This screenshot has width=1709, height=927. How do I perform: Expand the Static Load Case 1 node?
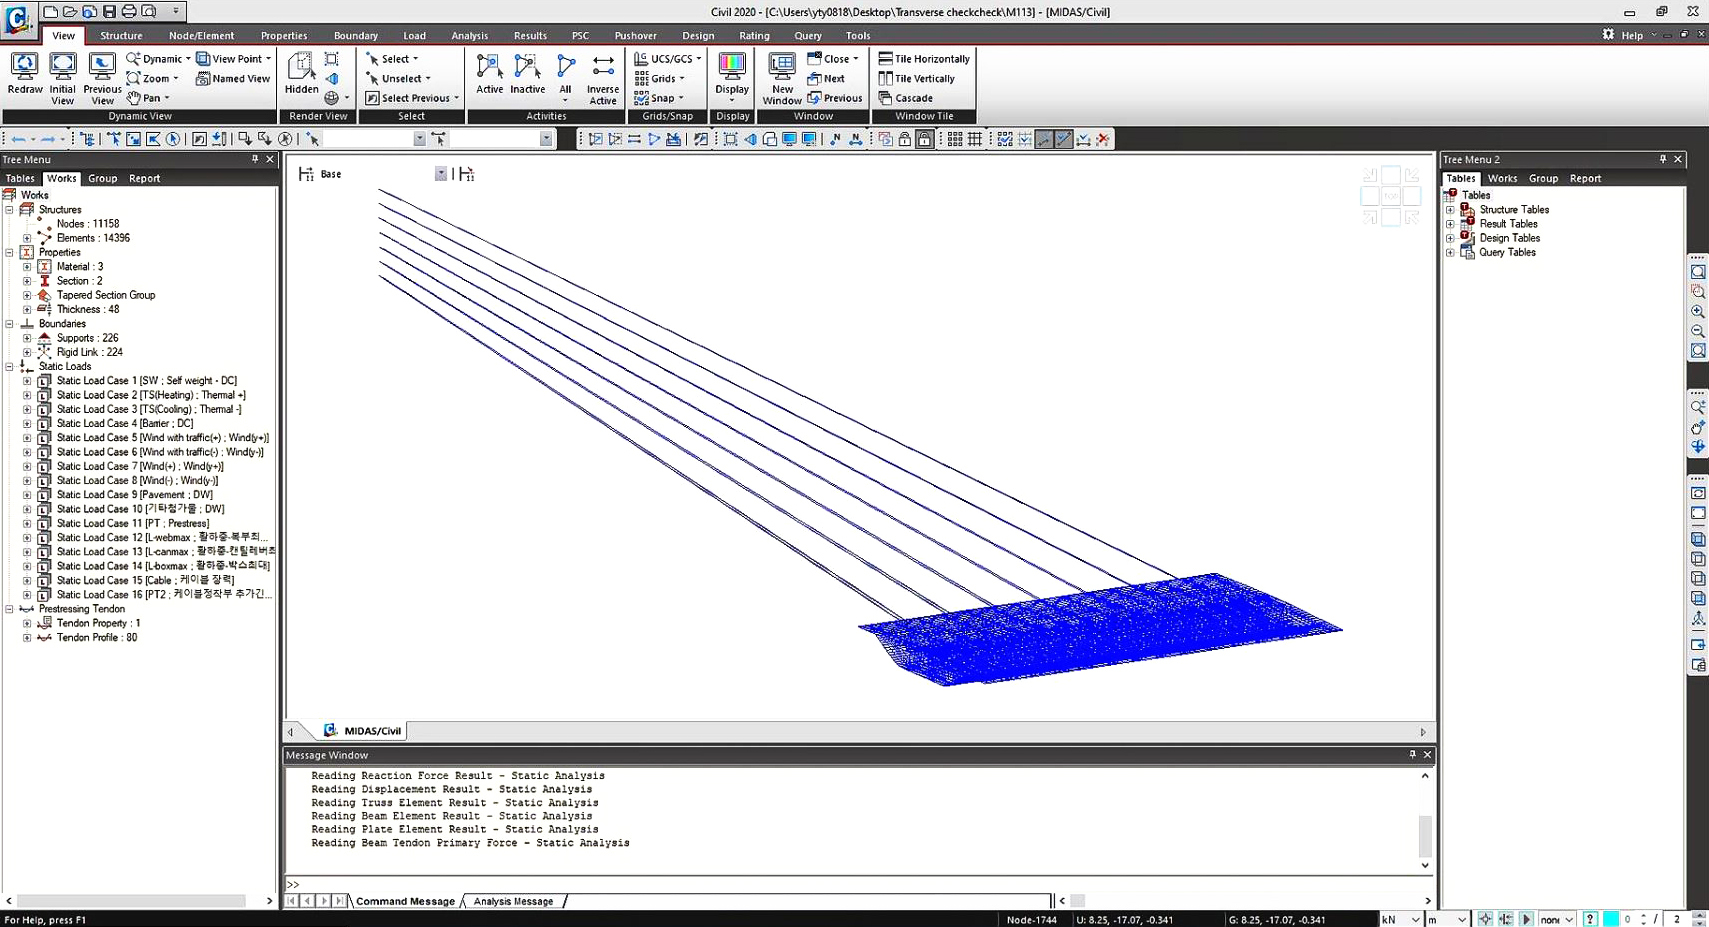[x=27, y=381]
